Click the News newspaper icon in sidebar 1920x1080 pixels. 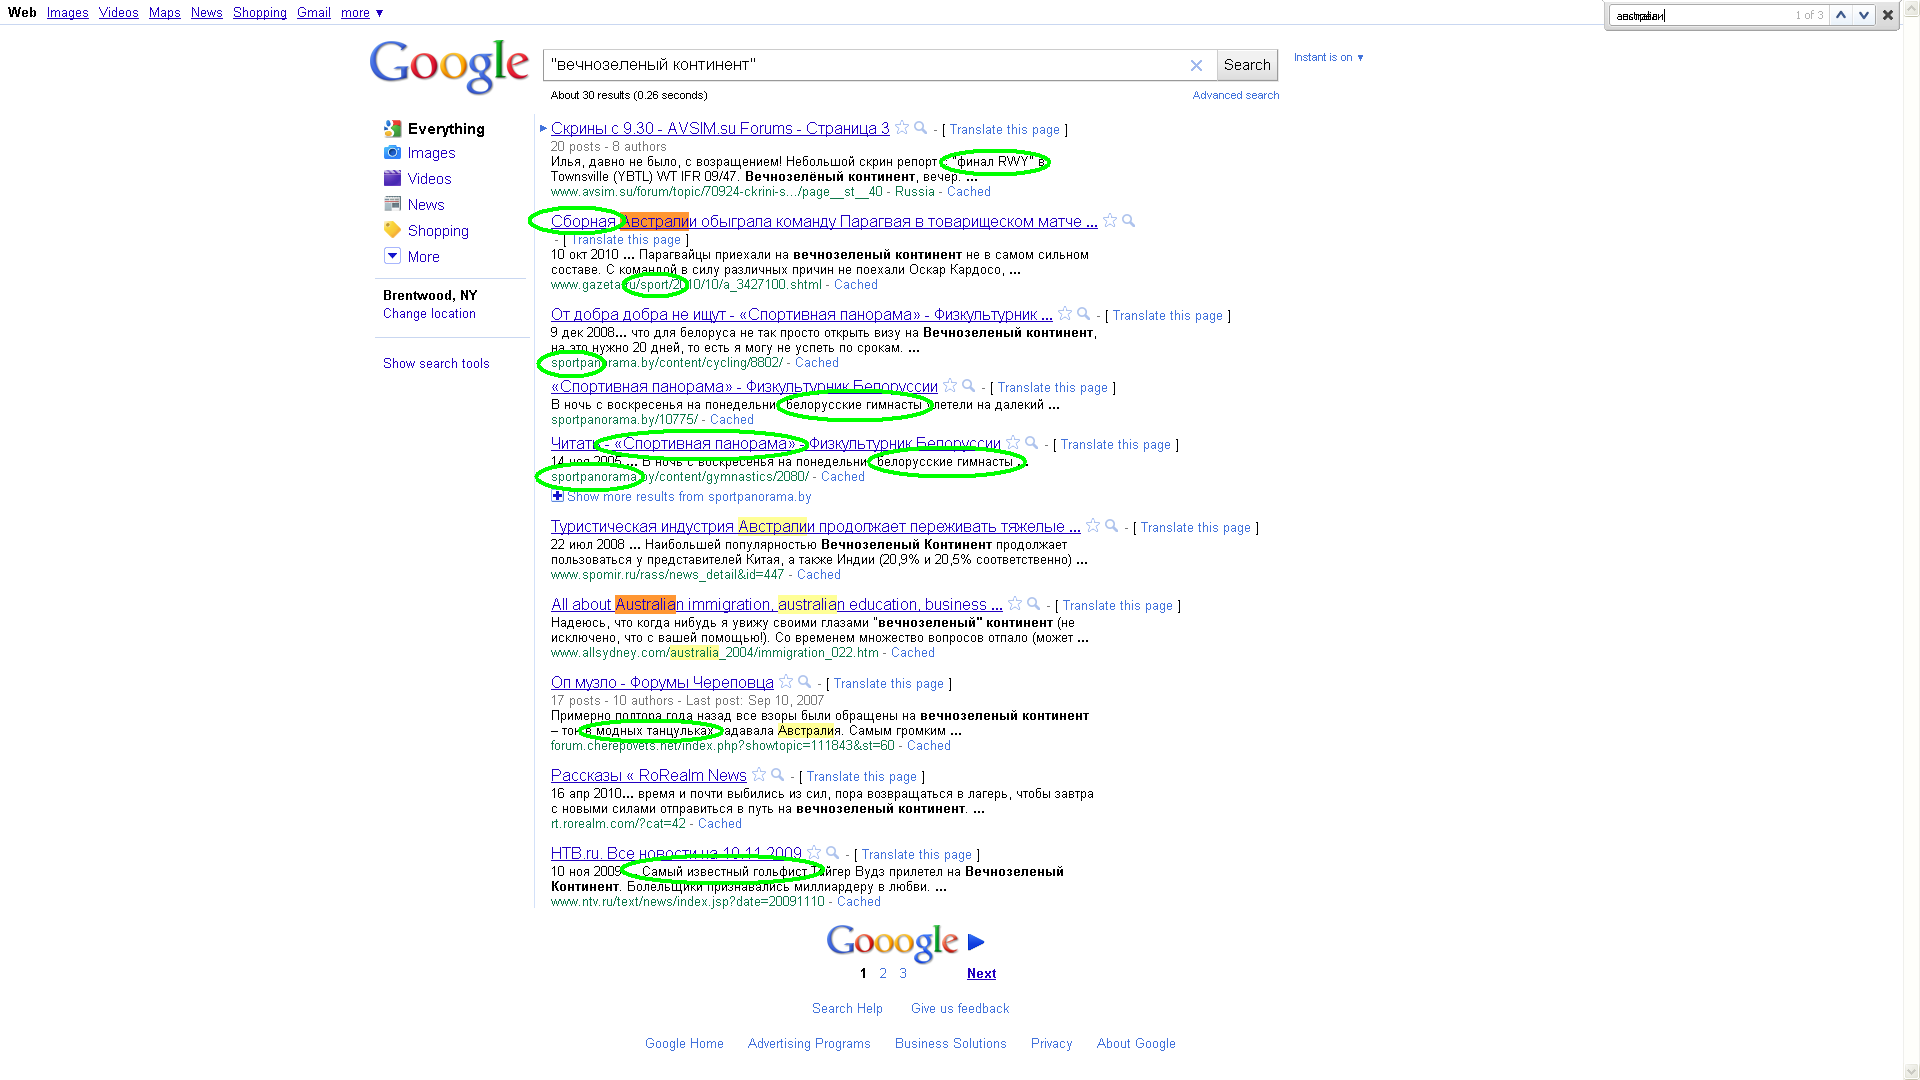coord(392,204)
